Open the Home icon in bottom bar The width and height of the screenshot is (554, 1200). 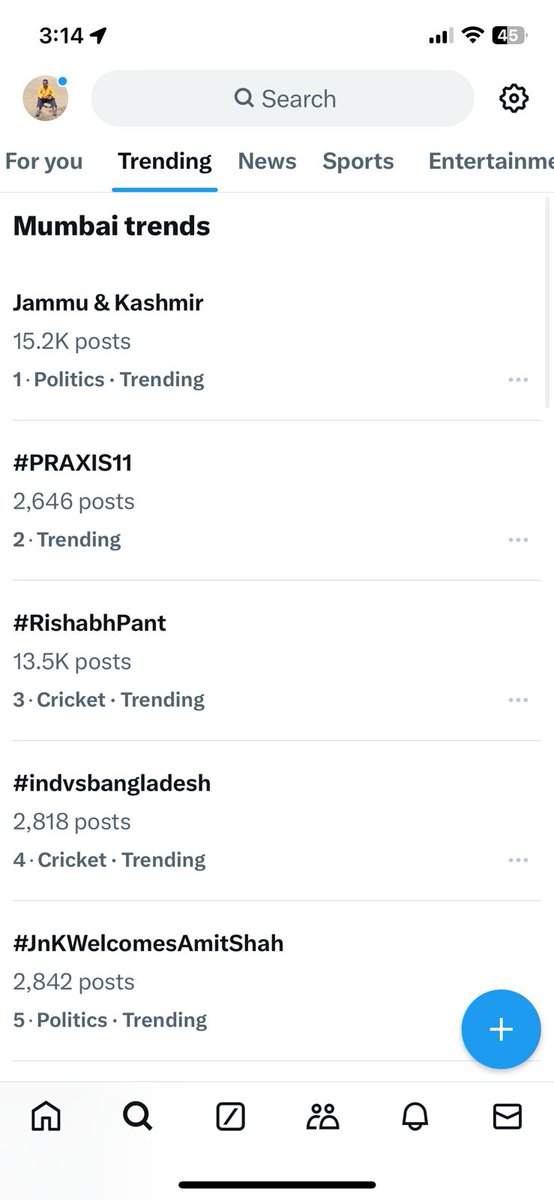pyautogui.click(x=46, y=1116)
